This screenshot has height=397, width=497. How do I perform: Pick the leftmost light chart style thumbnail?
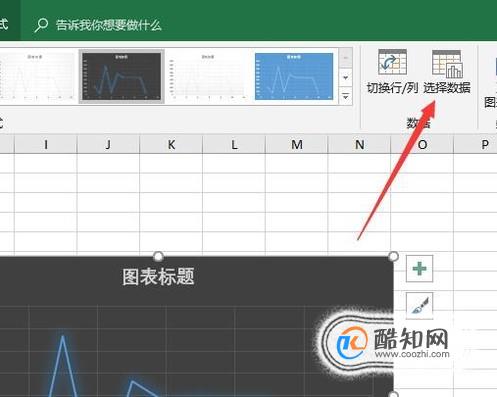(x=36, y=76)
